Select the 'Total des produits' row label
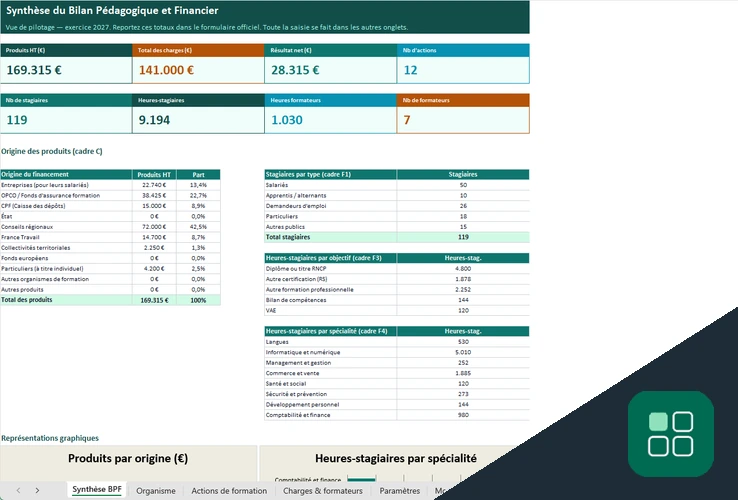The image size is (738, 500). pyautogui.click(x=26, y=300)
